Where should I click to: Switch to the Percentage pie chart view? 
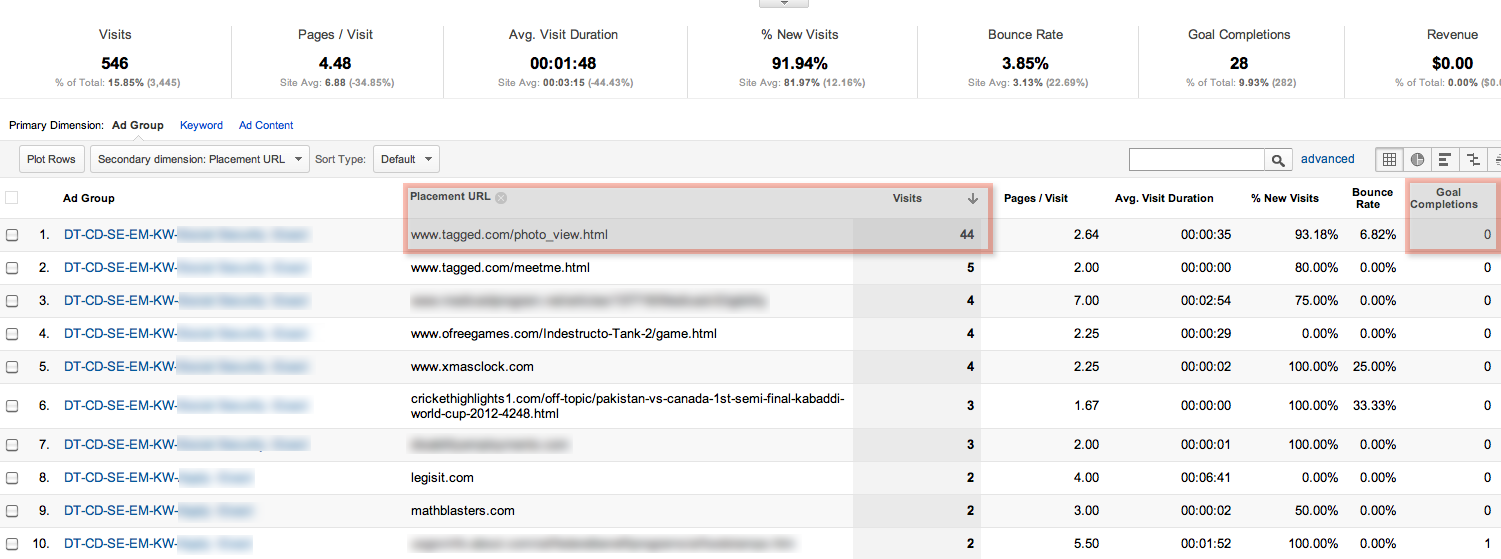pyautogui.click(x=1417, y=159)
